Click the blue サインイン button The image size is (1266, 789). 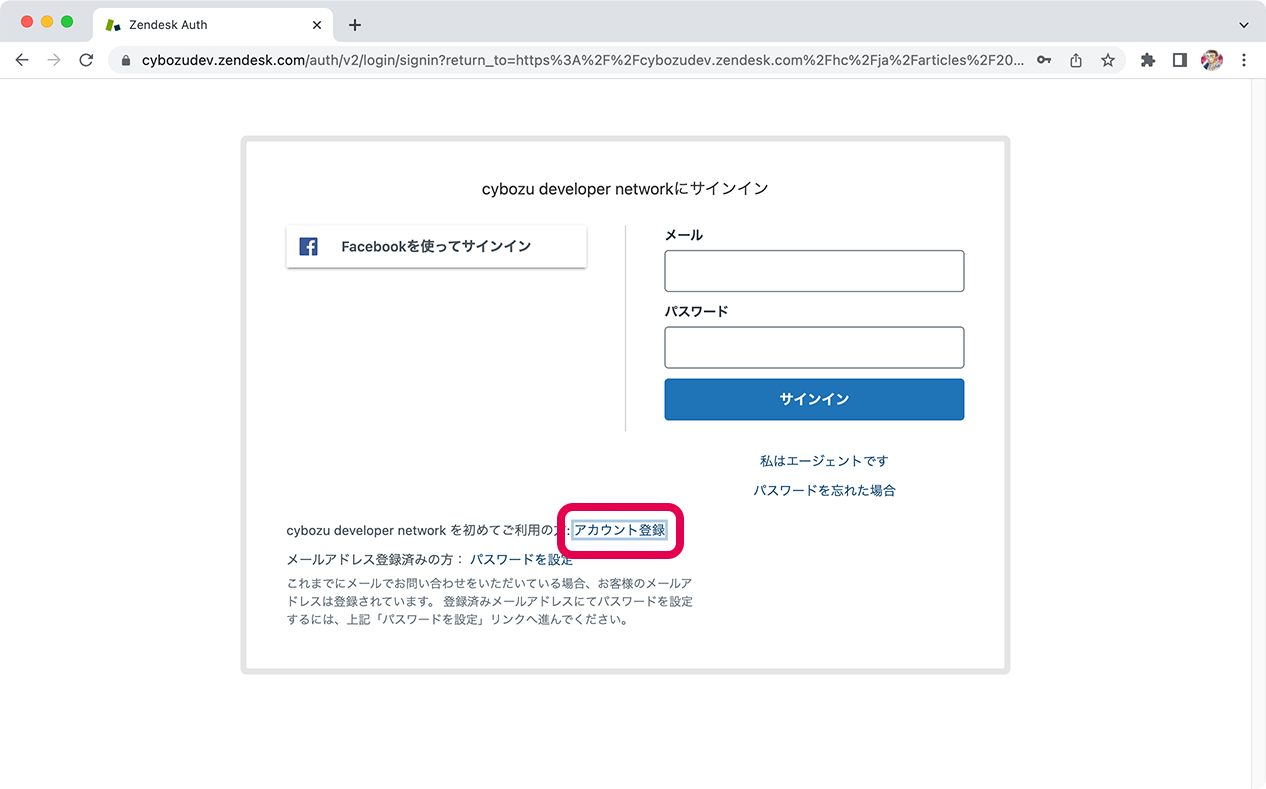[x=814, y=399]
